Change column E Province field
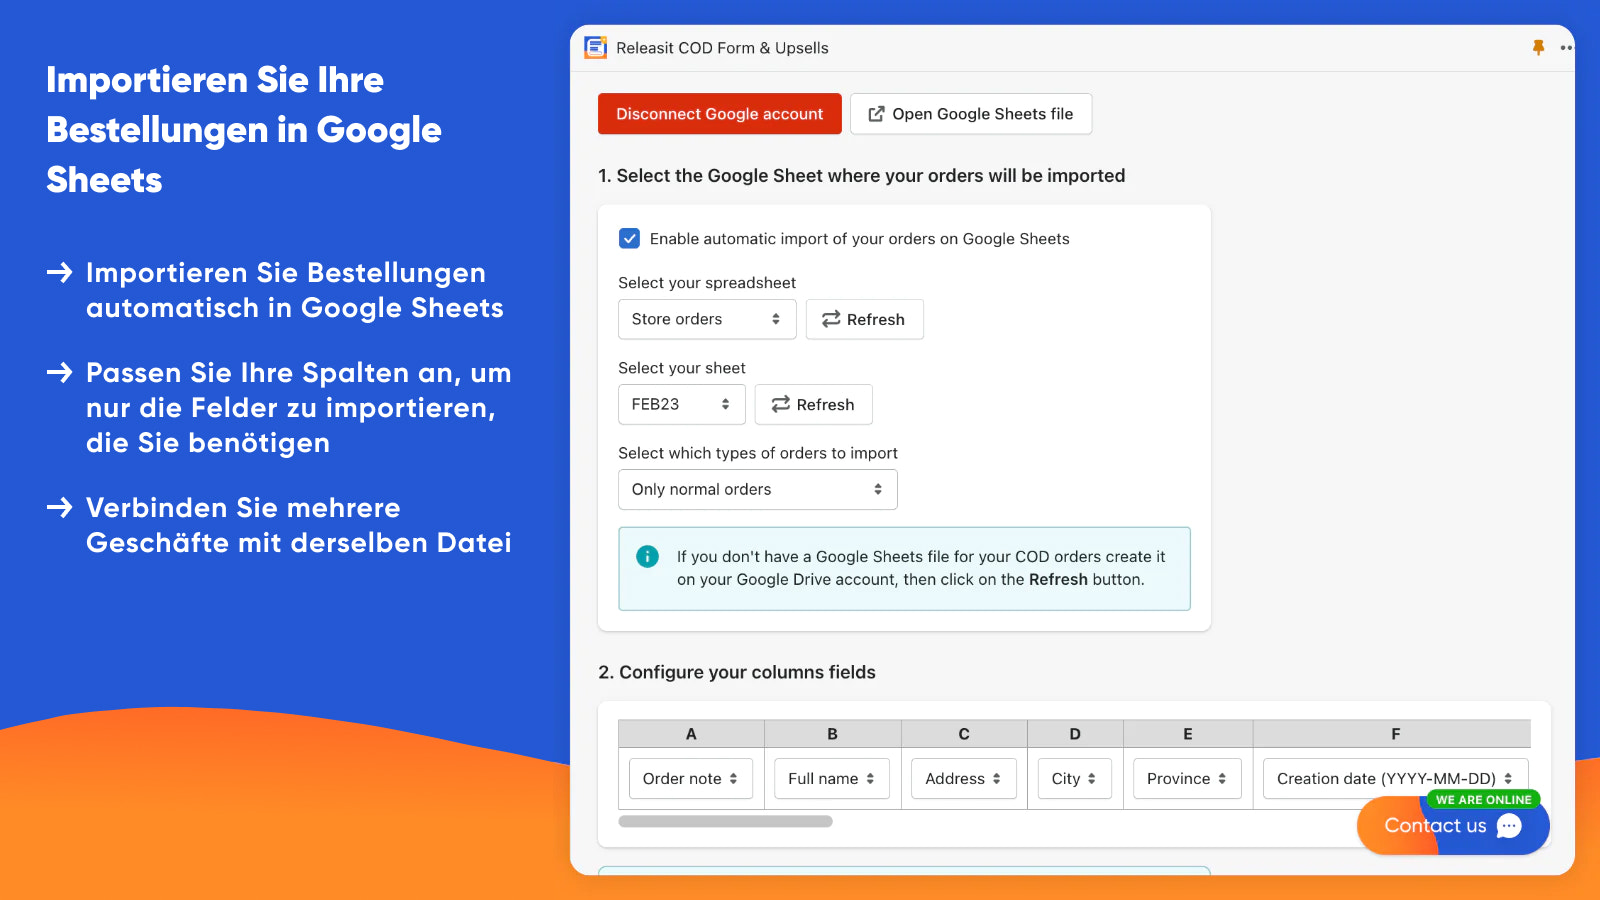Screen dimensions: 1600x900 click(1187, 778)
